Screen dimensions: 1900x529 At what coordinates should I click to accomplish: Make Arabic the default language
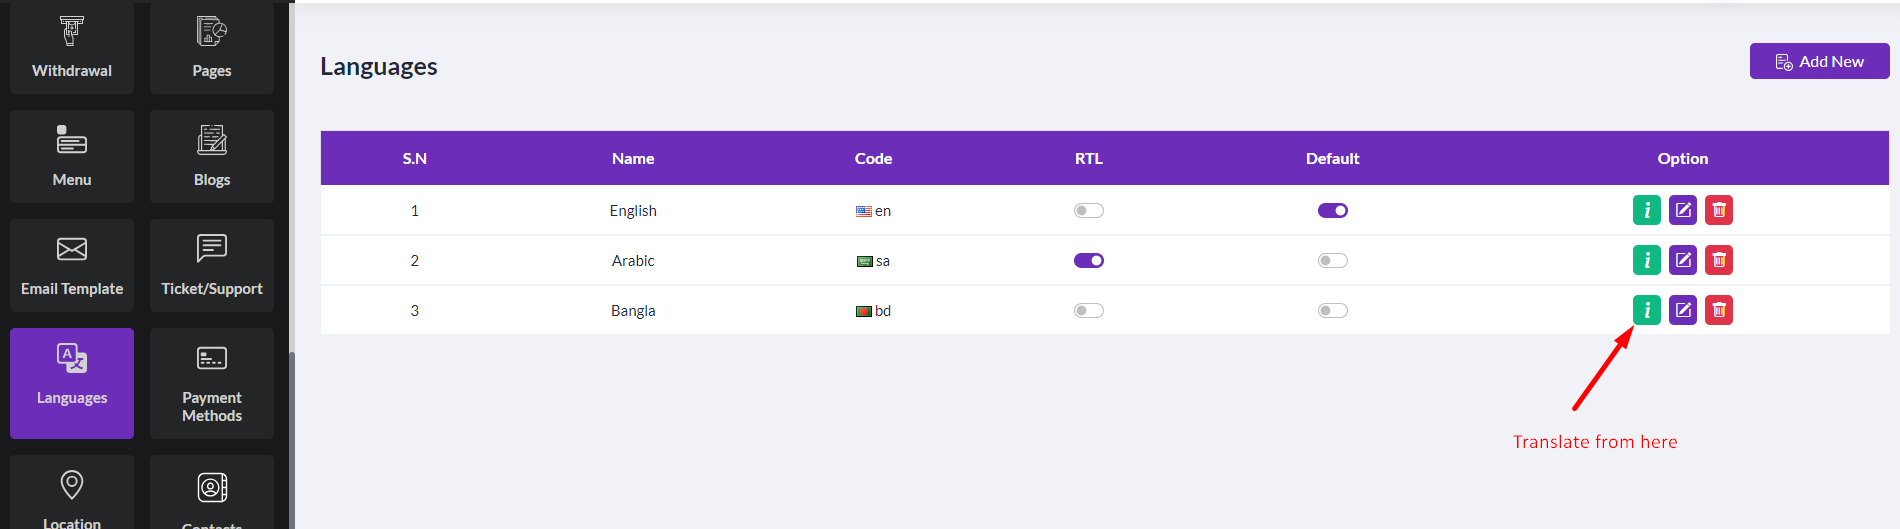tap(1333, 261)
